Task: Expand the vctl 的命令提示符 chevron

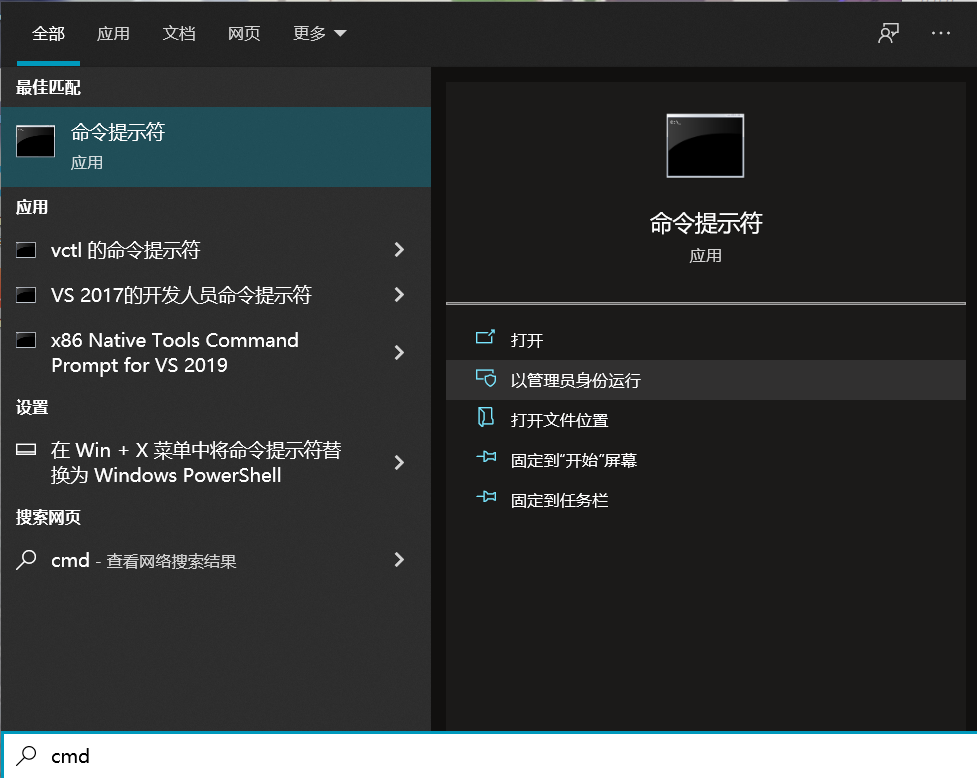Action: (x=399, y=250)
